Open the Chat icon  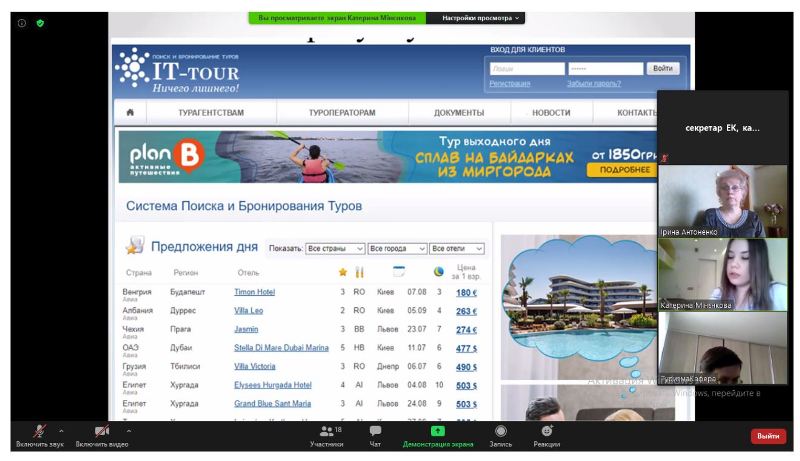coord(375,431)
